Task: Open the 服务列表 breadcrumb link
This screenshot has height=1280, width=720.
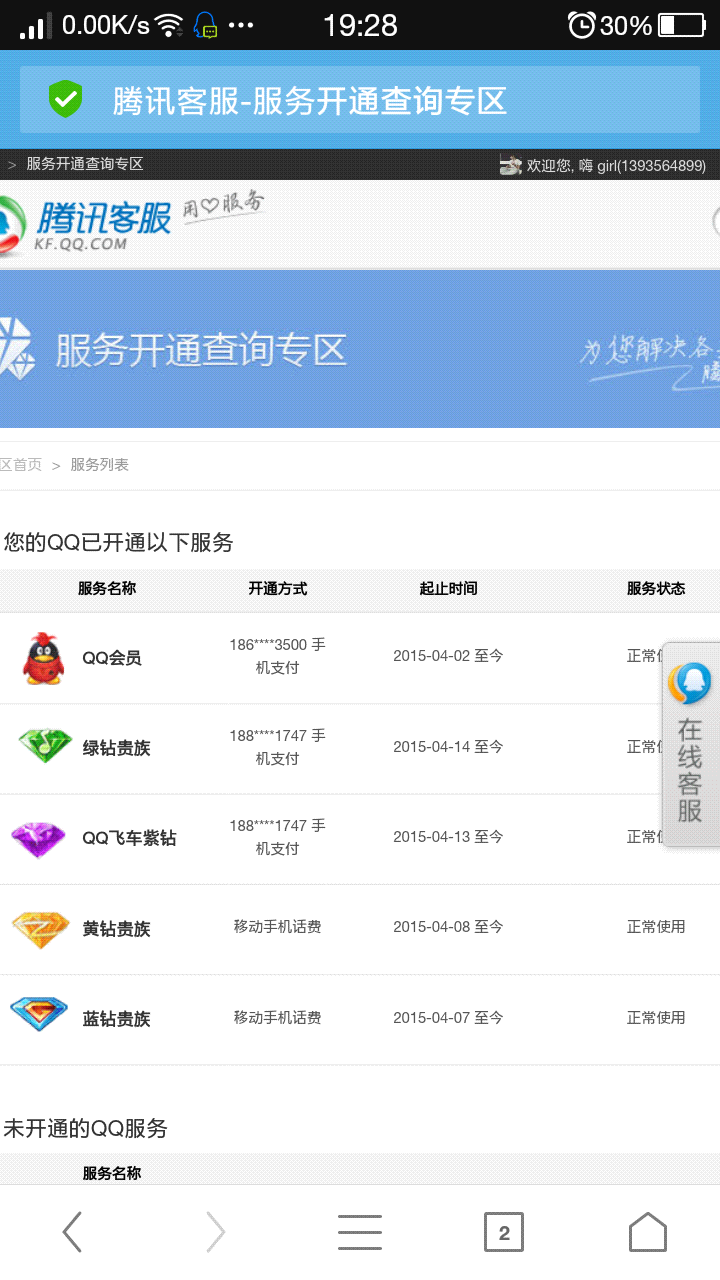Action: coord(99,465)
